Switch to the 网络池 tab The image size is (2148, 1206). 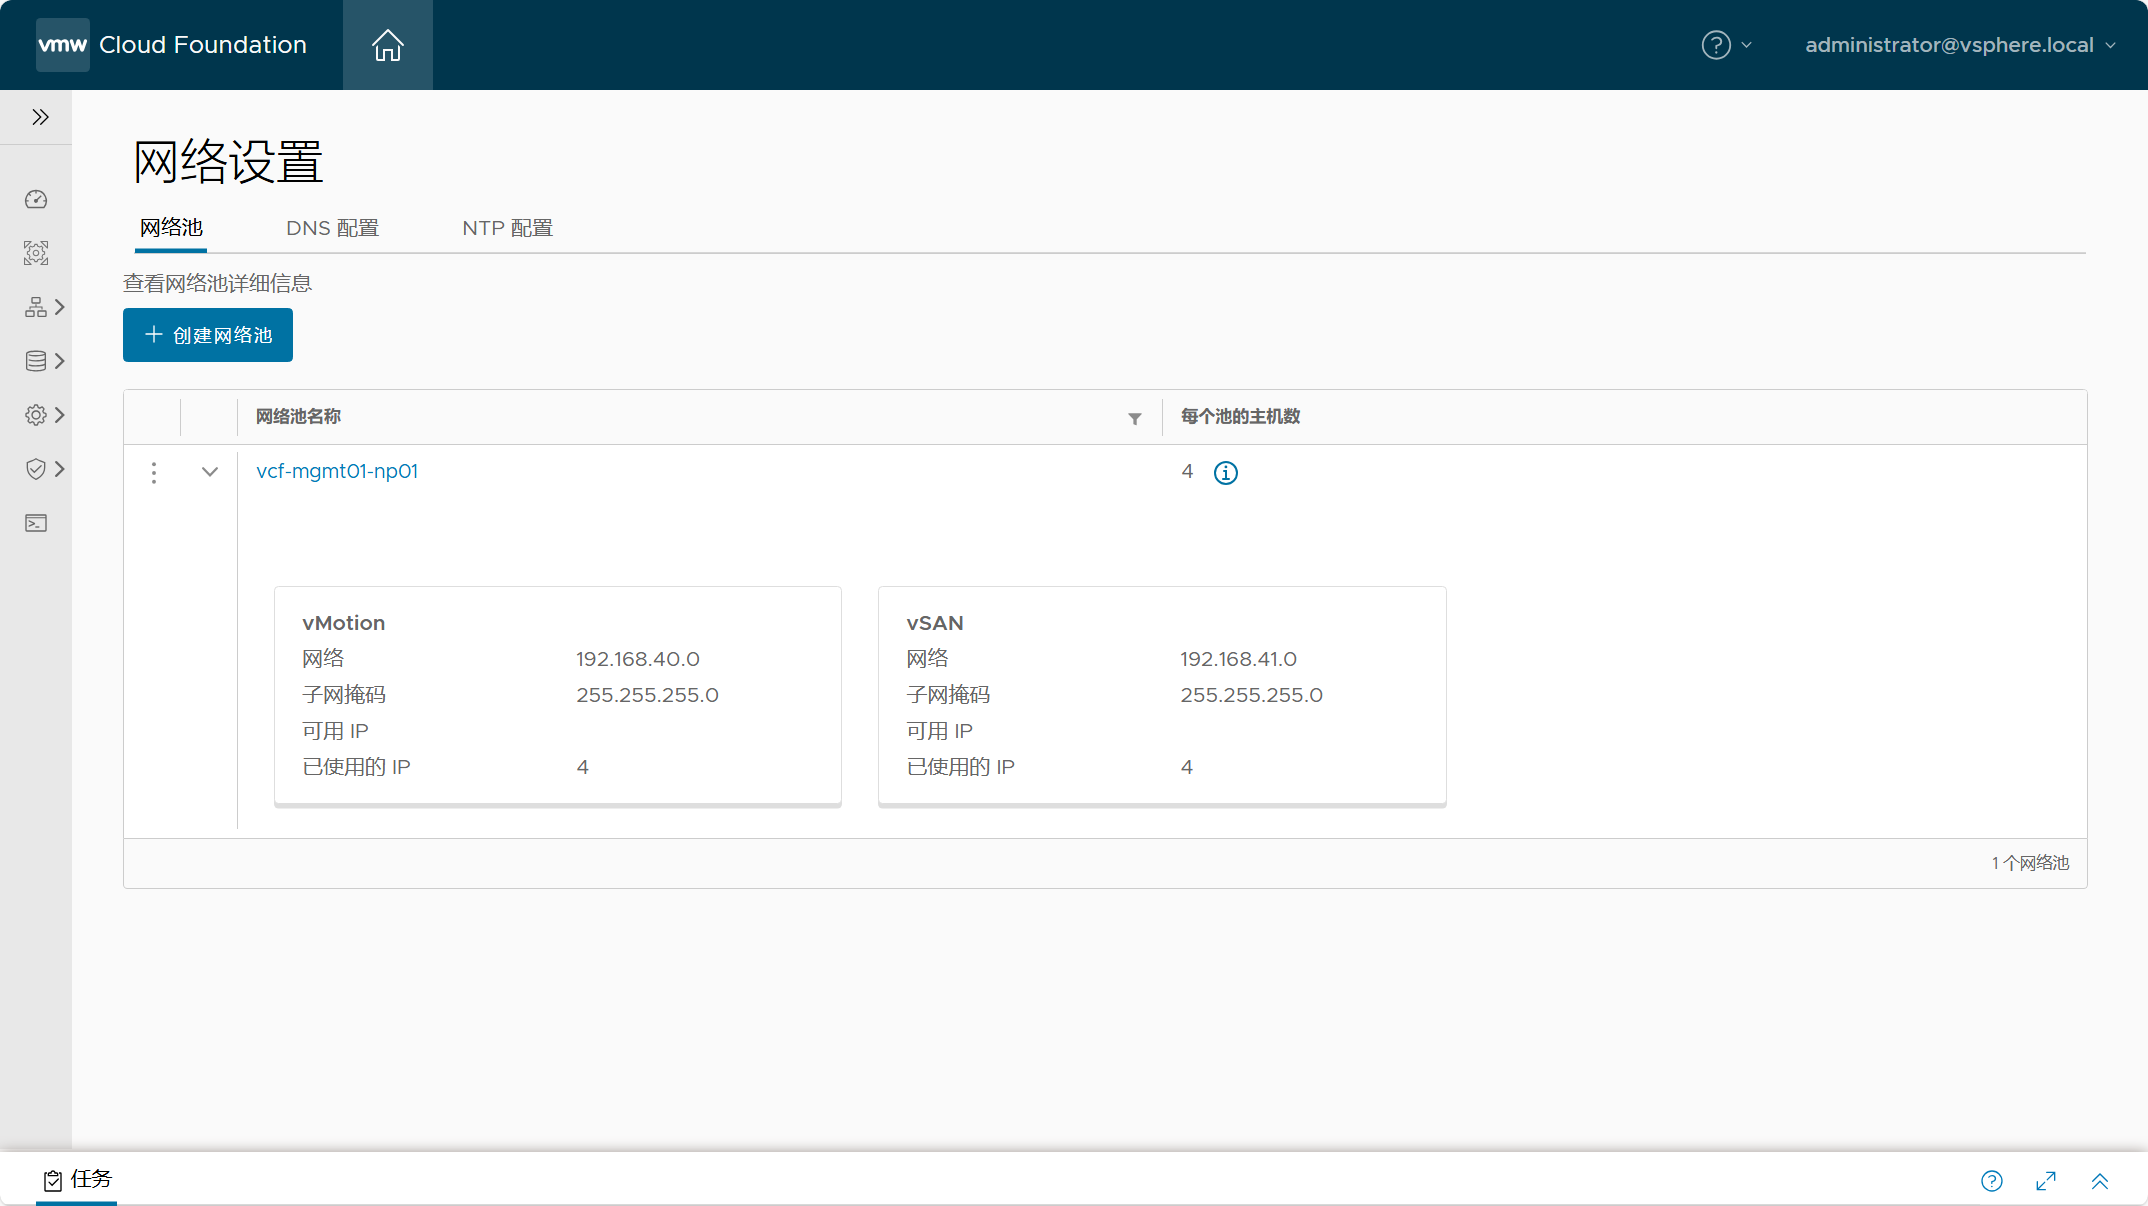[171, 228]
